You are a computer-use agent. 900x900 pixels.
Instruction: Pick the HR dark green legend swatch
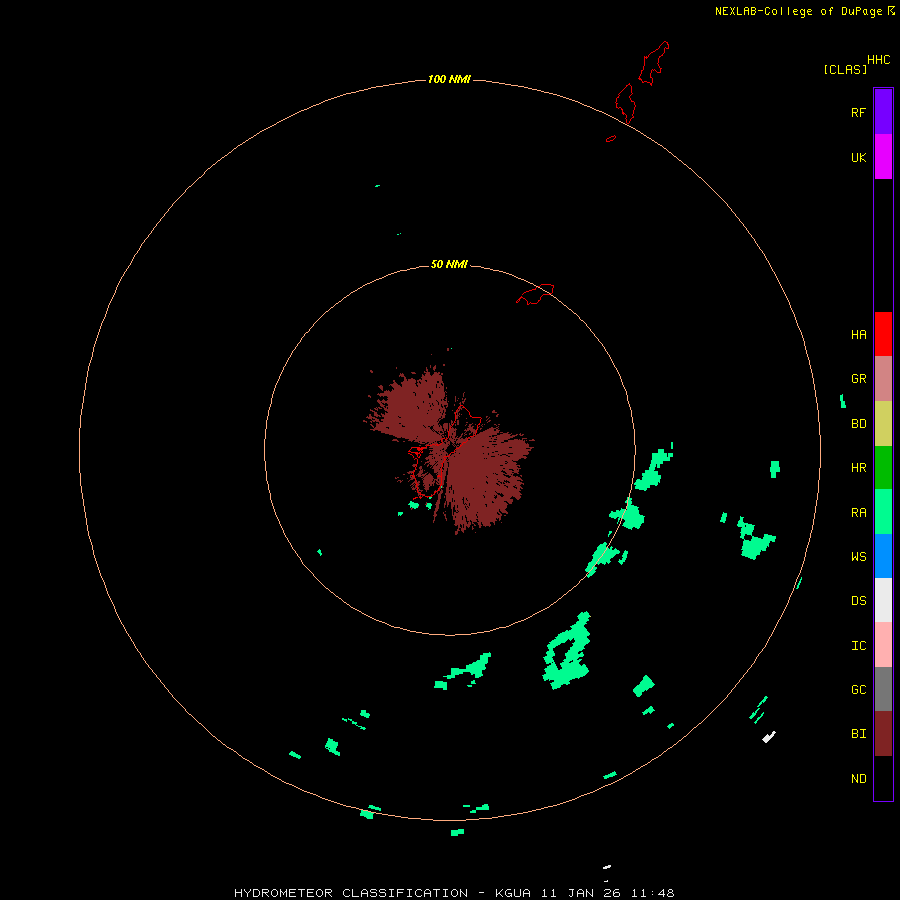click(883, 468)
